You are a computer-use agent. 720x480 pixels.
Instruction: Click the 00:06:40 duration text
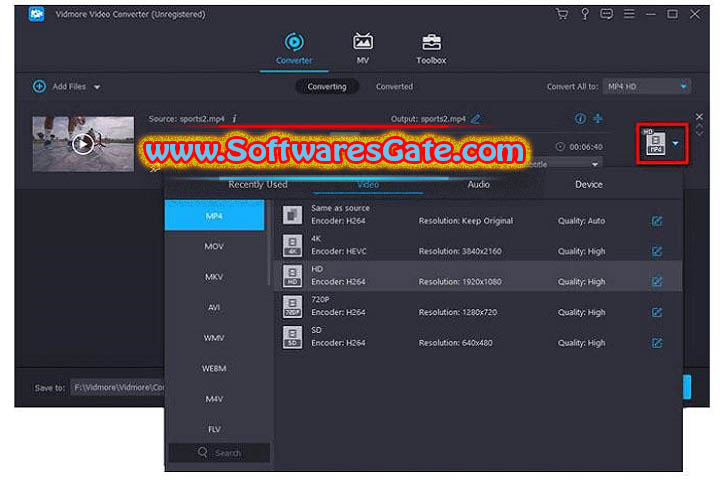586,147
